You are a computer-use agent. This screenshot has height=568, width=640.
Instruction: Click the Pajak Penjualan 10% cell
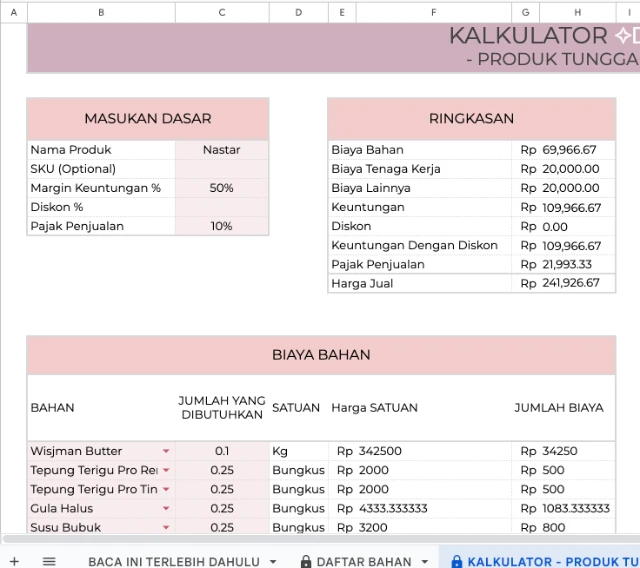click(x=221, y=226)
